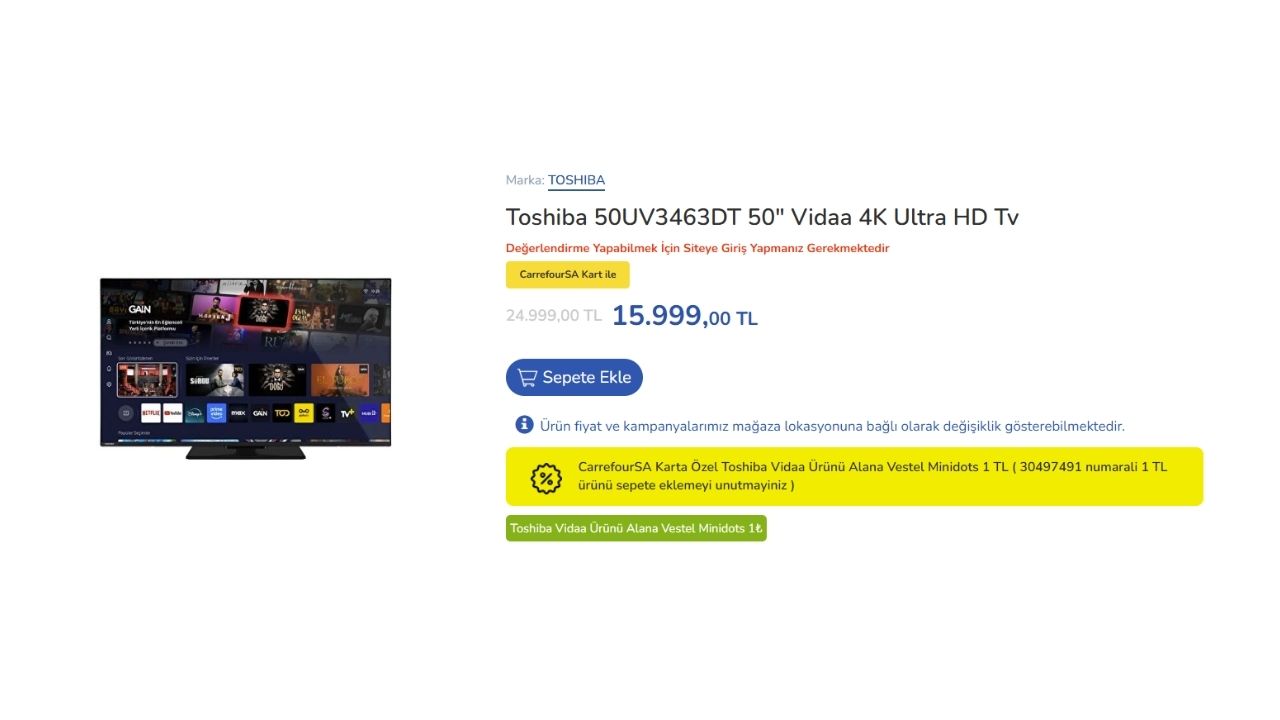Click the store location price notice text
Viewport: 1280px width, 720px height.
832,426
